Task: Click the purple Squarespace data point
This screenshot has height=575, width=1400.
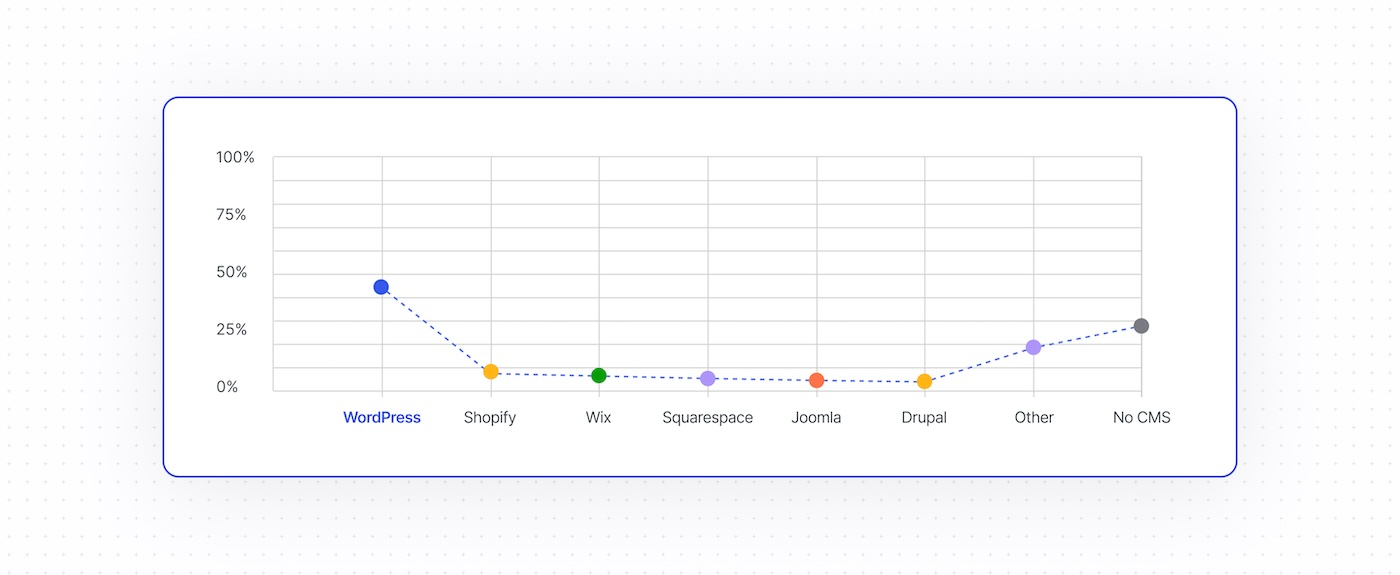Action: coord(708,378)
